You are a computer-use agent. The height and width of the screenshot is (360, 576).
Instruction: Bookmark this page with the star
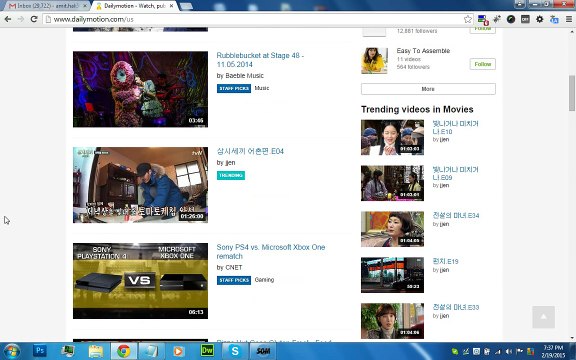467,19
